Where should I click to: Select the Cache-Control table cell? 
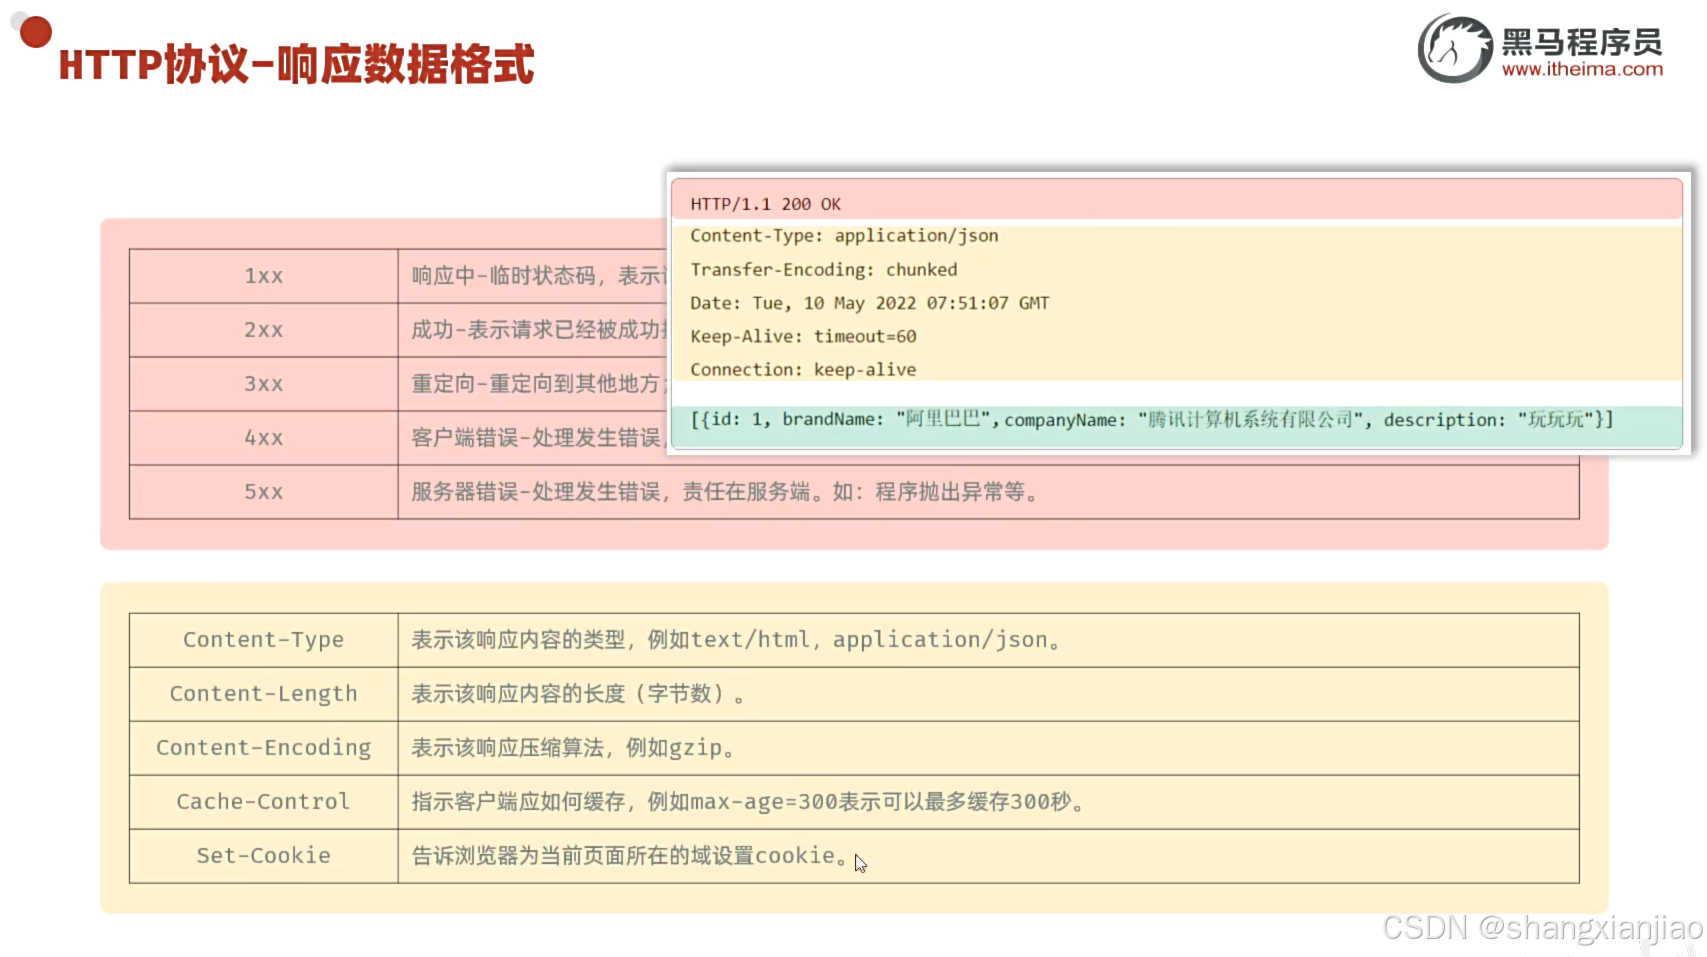264,802
